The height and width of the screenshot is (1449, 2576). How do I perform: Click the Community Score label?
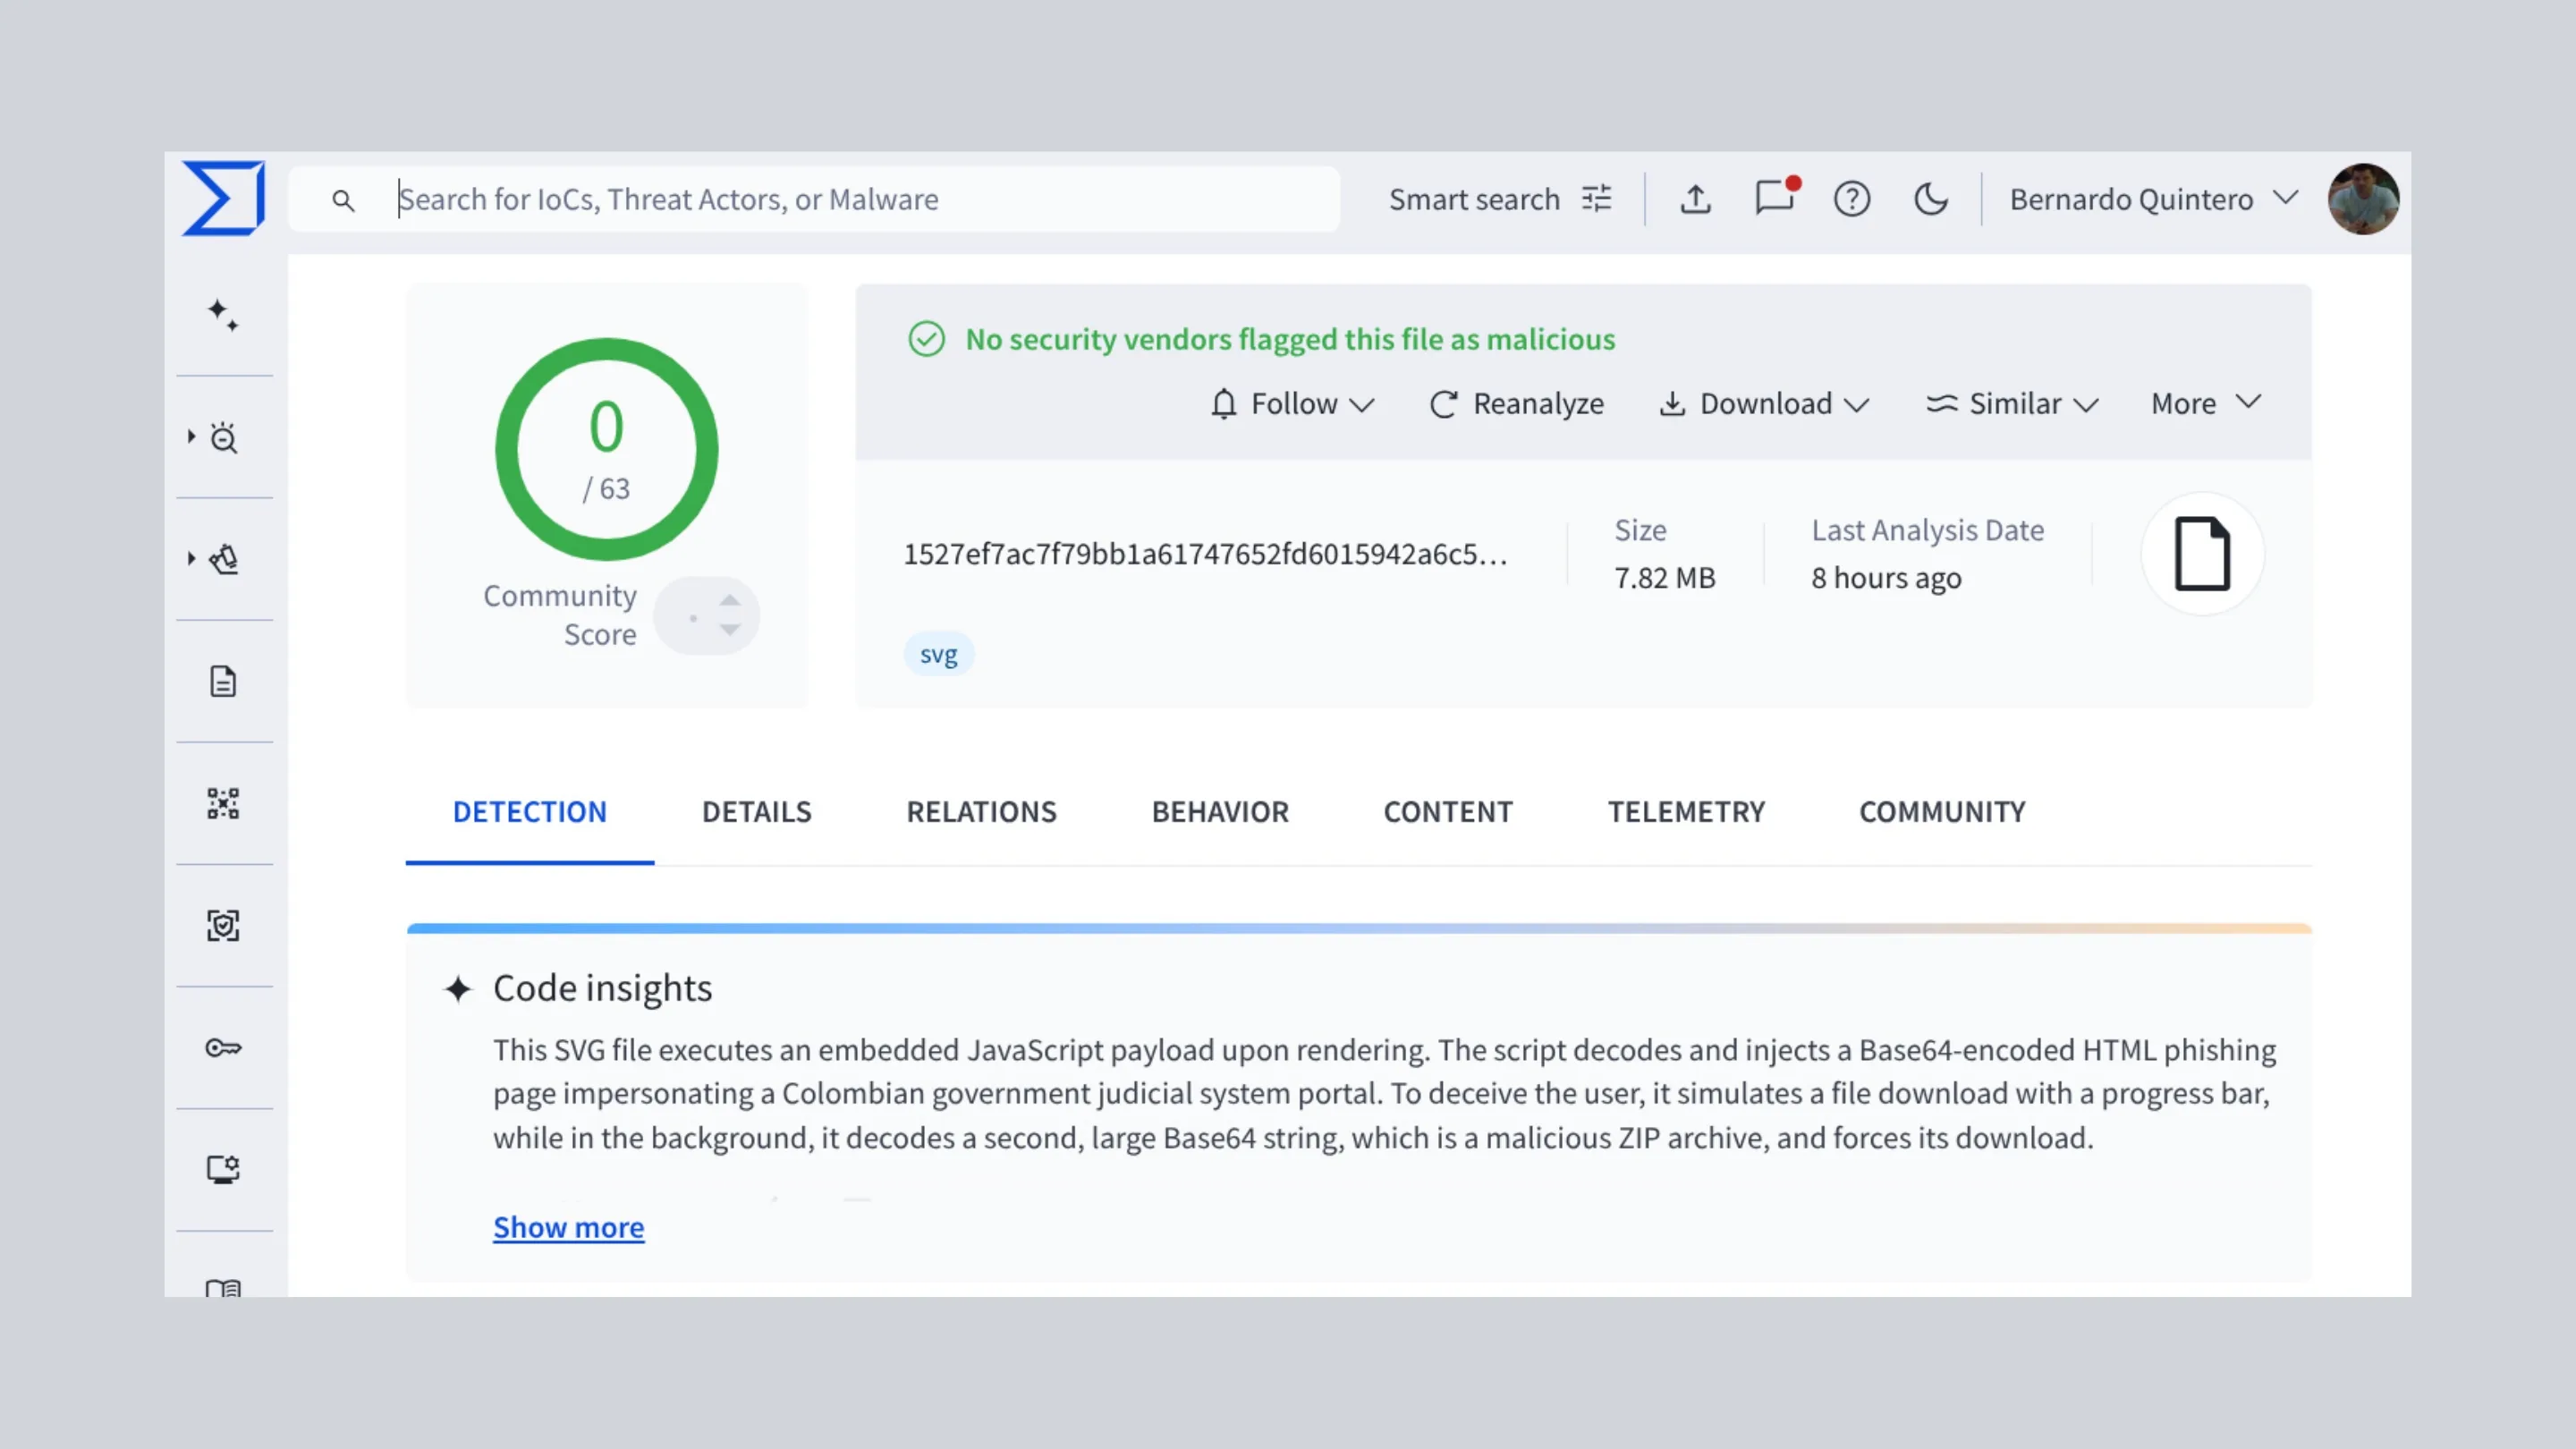click(x=560, y=615)
